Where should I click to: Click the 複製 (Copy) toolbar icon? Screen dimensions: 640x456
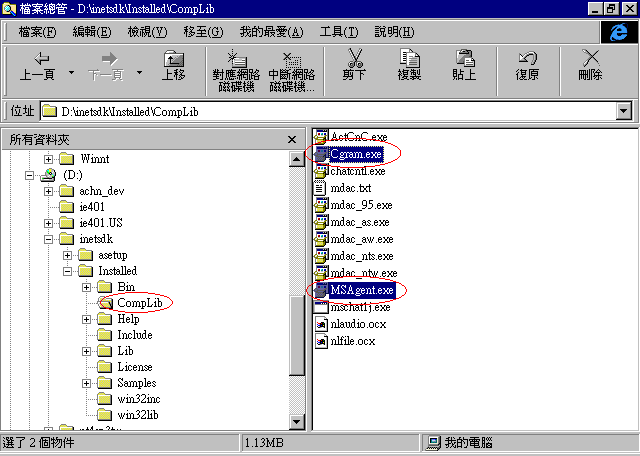click(x=409, y=59)
